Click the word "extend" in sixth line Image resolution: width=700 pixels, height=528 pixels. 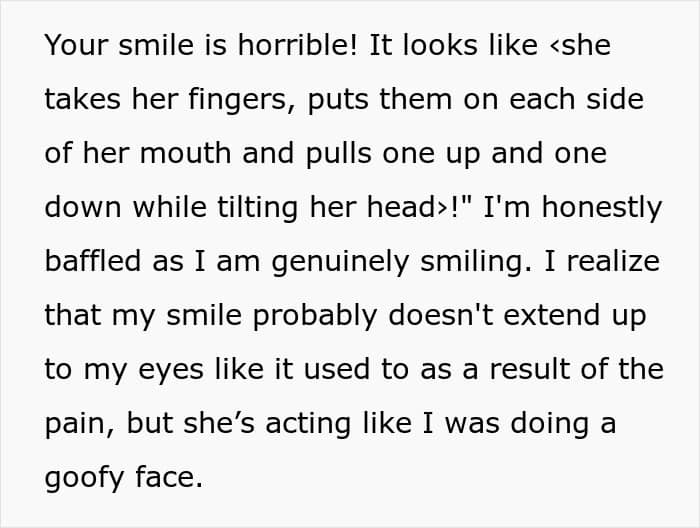click(x=552, y=315)
